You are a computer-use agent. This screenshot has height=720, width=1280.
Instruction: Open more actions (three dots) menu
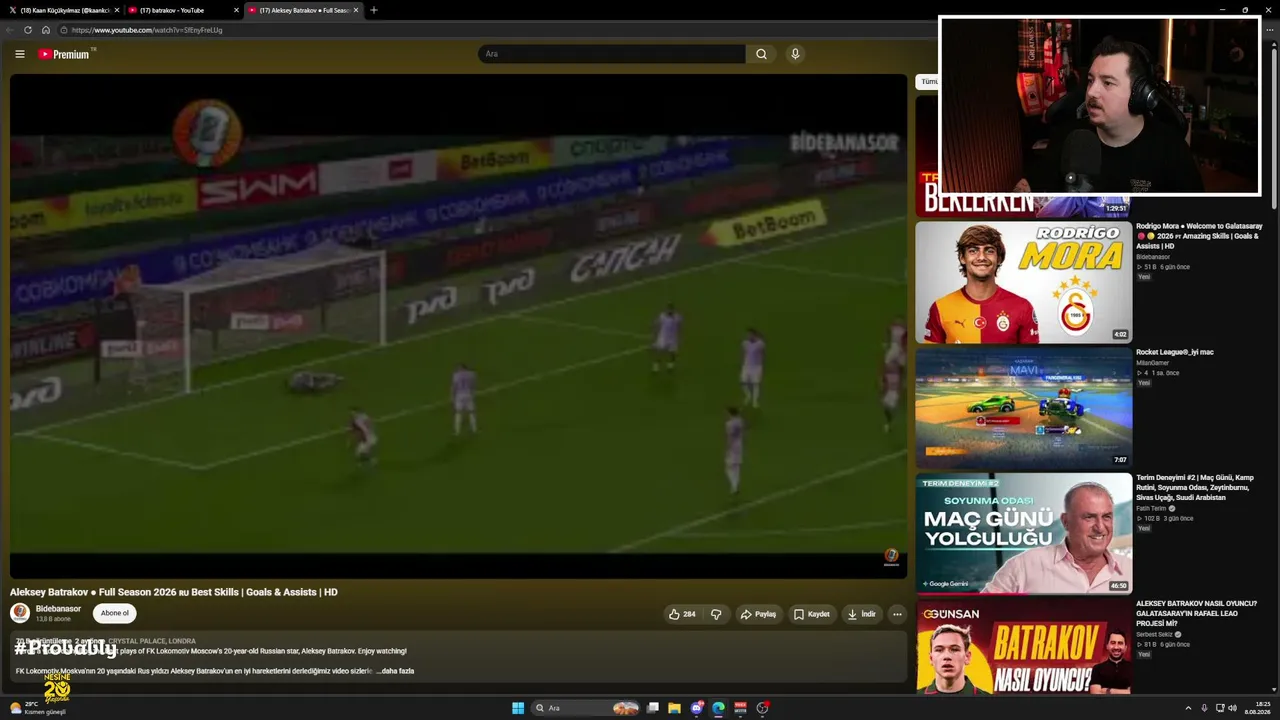click(x=897, y=614)
